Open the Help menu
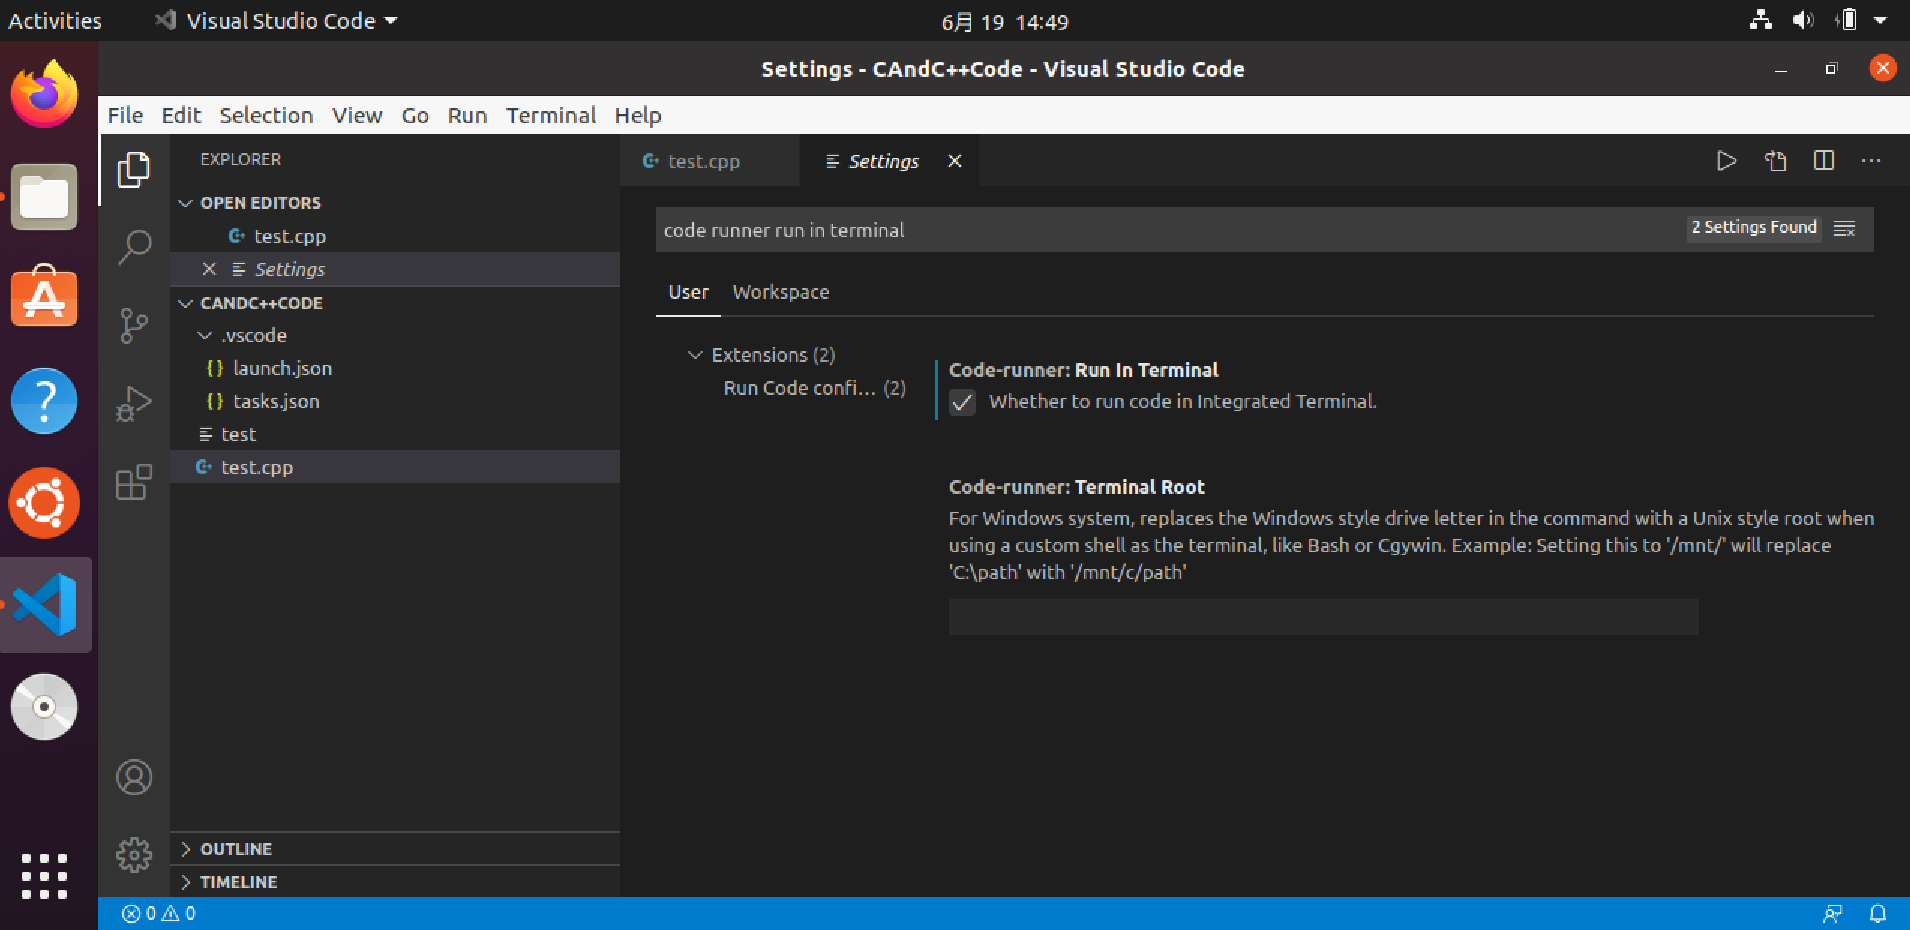Screen dimensions: 1910x930 638,115
